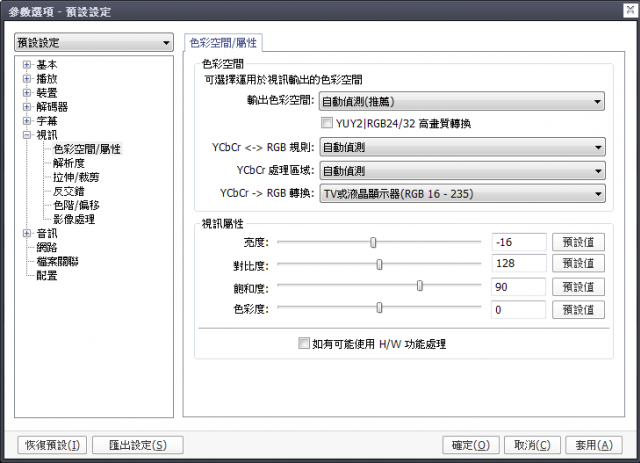This screenshot has width=640, height=463.
Task: Click the 套用(A) button
Action: 594,445
